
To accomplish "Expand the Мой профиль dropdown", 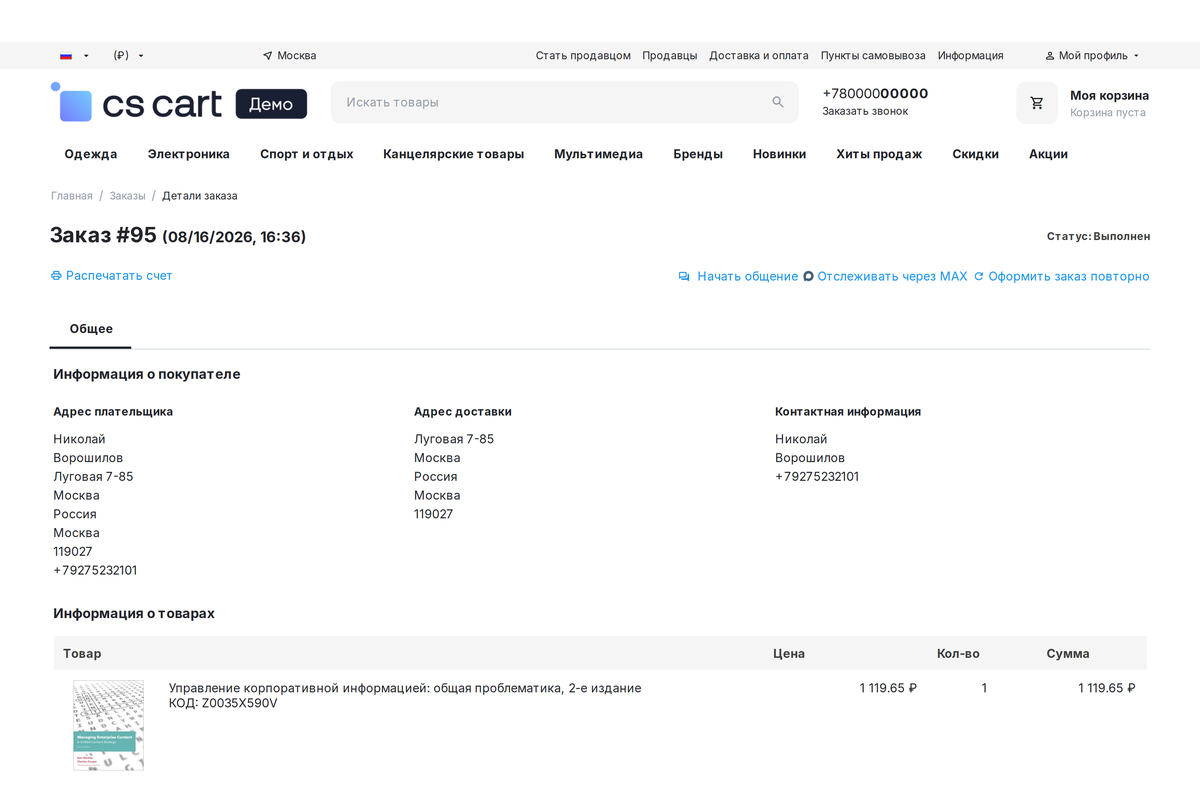I will [1092, 56].
